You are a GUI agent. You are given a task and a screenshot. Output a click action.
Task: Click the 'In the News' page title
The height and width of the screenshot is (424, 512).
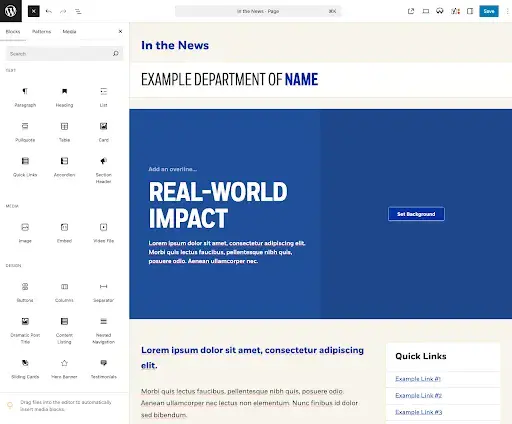coord(175,45)
